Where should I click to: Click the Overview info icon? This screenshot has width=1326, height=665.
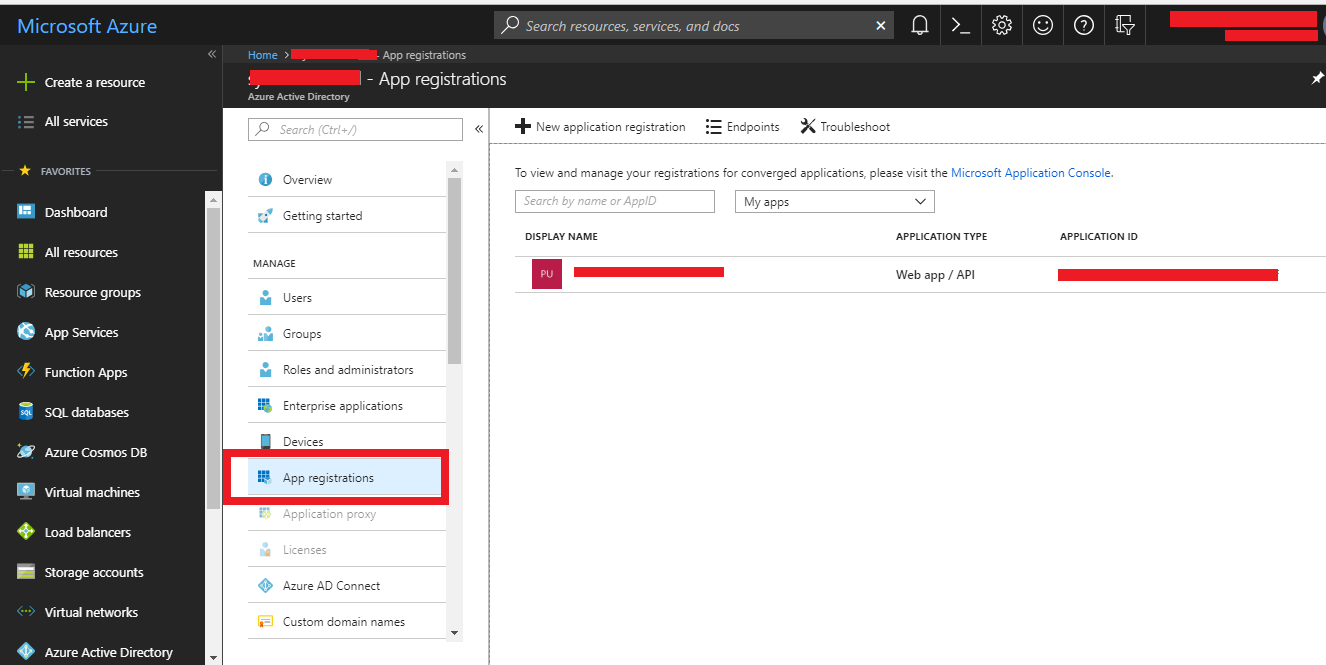click(x=265, y=180)
